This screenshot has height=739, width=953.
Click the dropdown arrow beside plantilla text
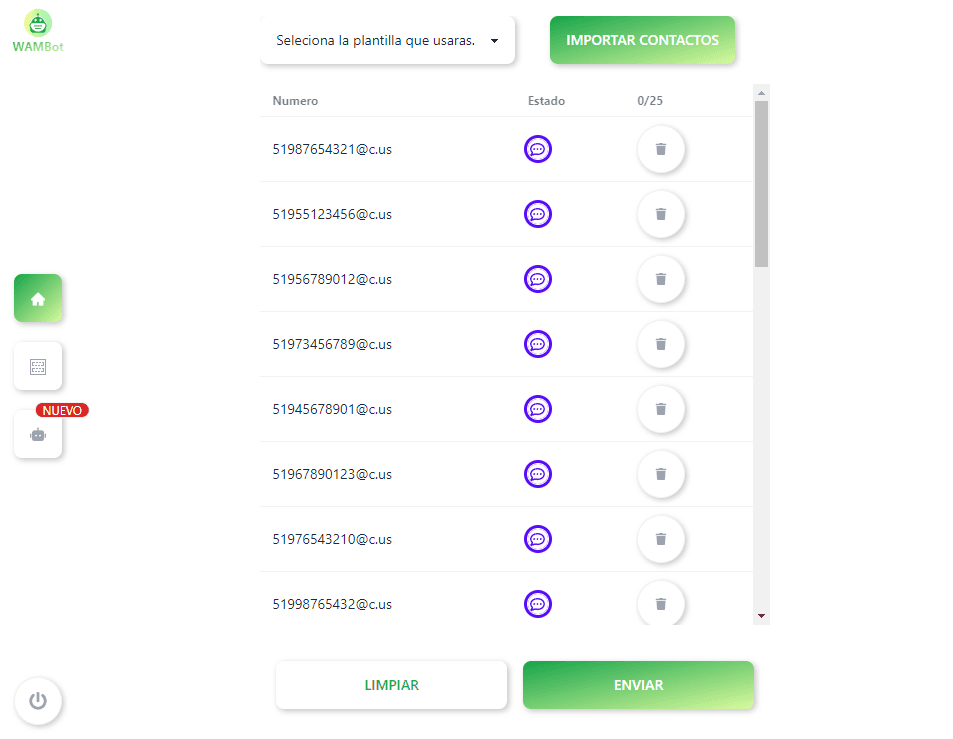click(x=494, y=41)
